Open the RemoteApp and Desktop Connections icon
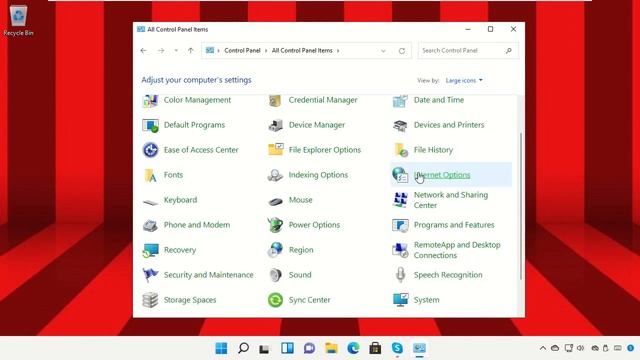The height and width of the screenshot is (360, 640). point(400,250)
